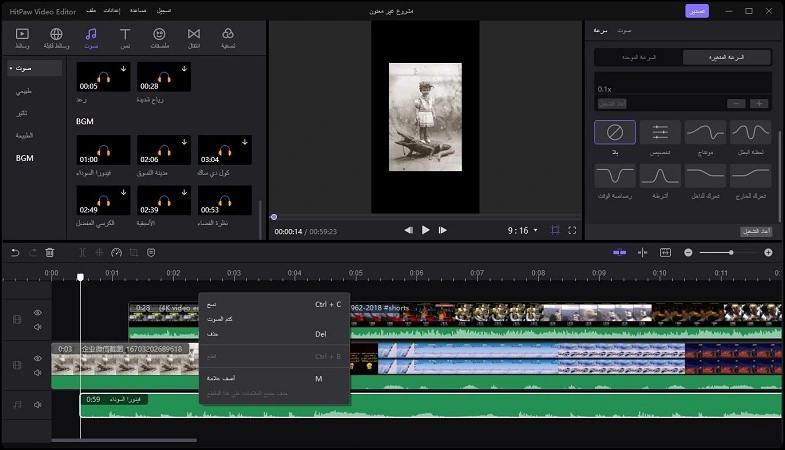Mute the bottom audio track's speaker

point(38,404)
